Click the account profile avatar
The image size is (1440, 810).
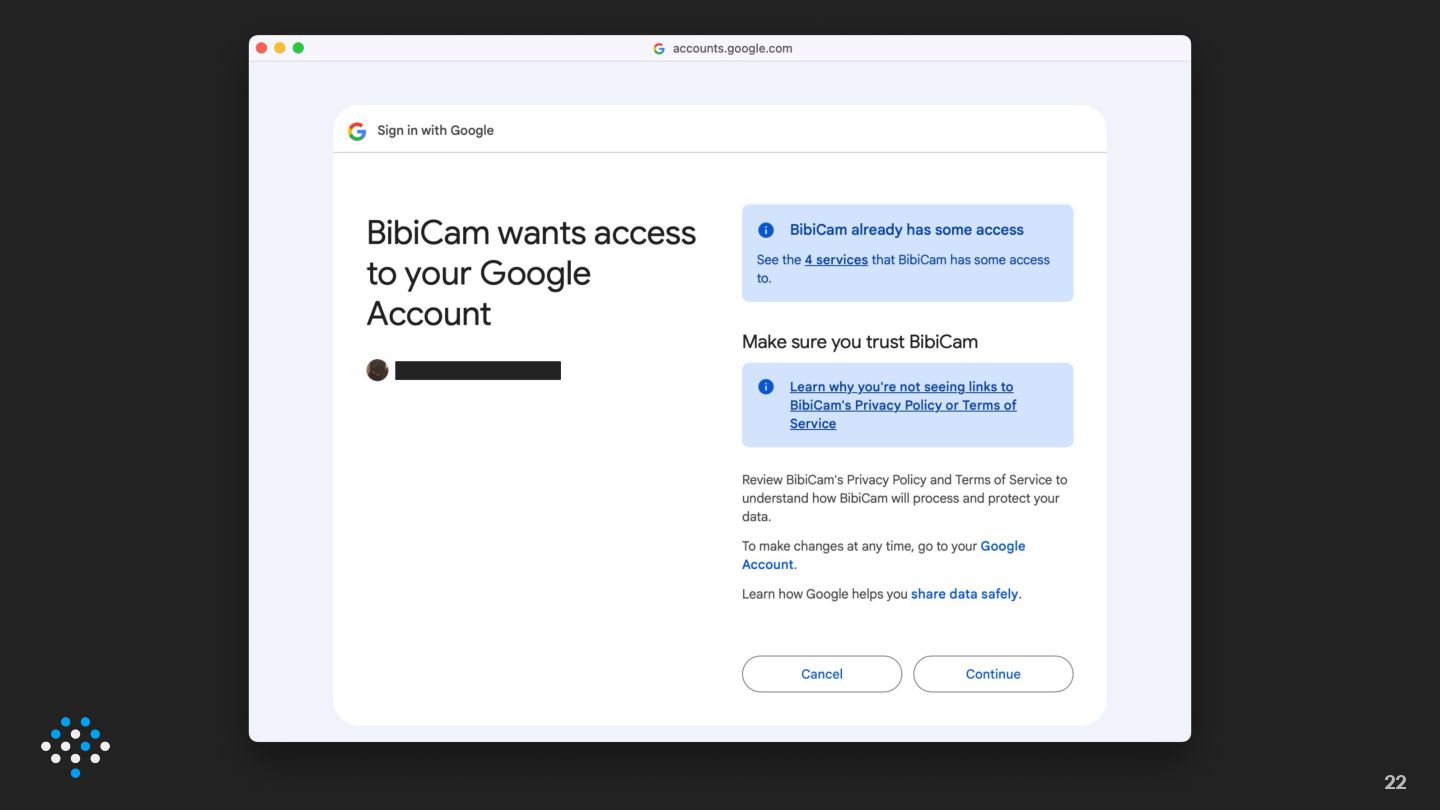pos(377,370)
